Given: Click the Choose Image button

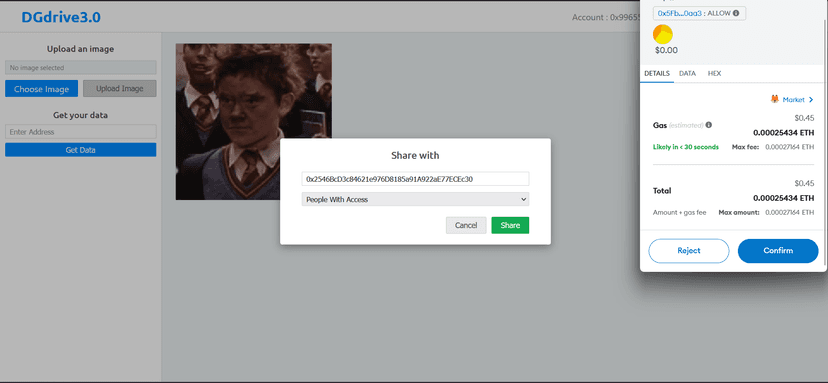Looking at the screenshot, I should 41,89.
